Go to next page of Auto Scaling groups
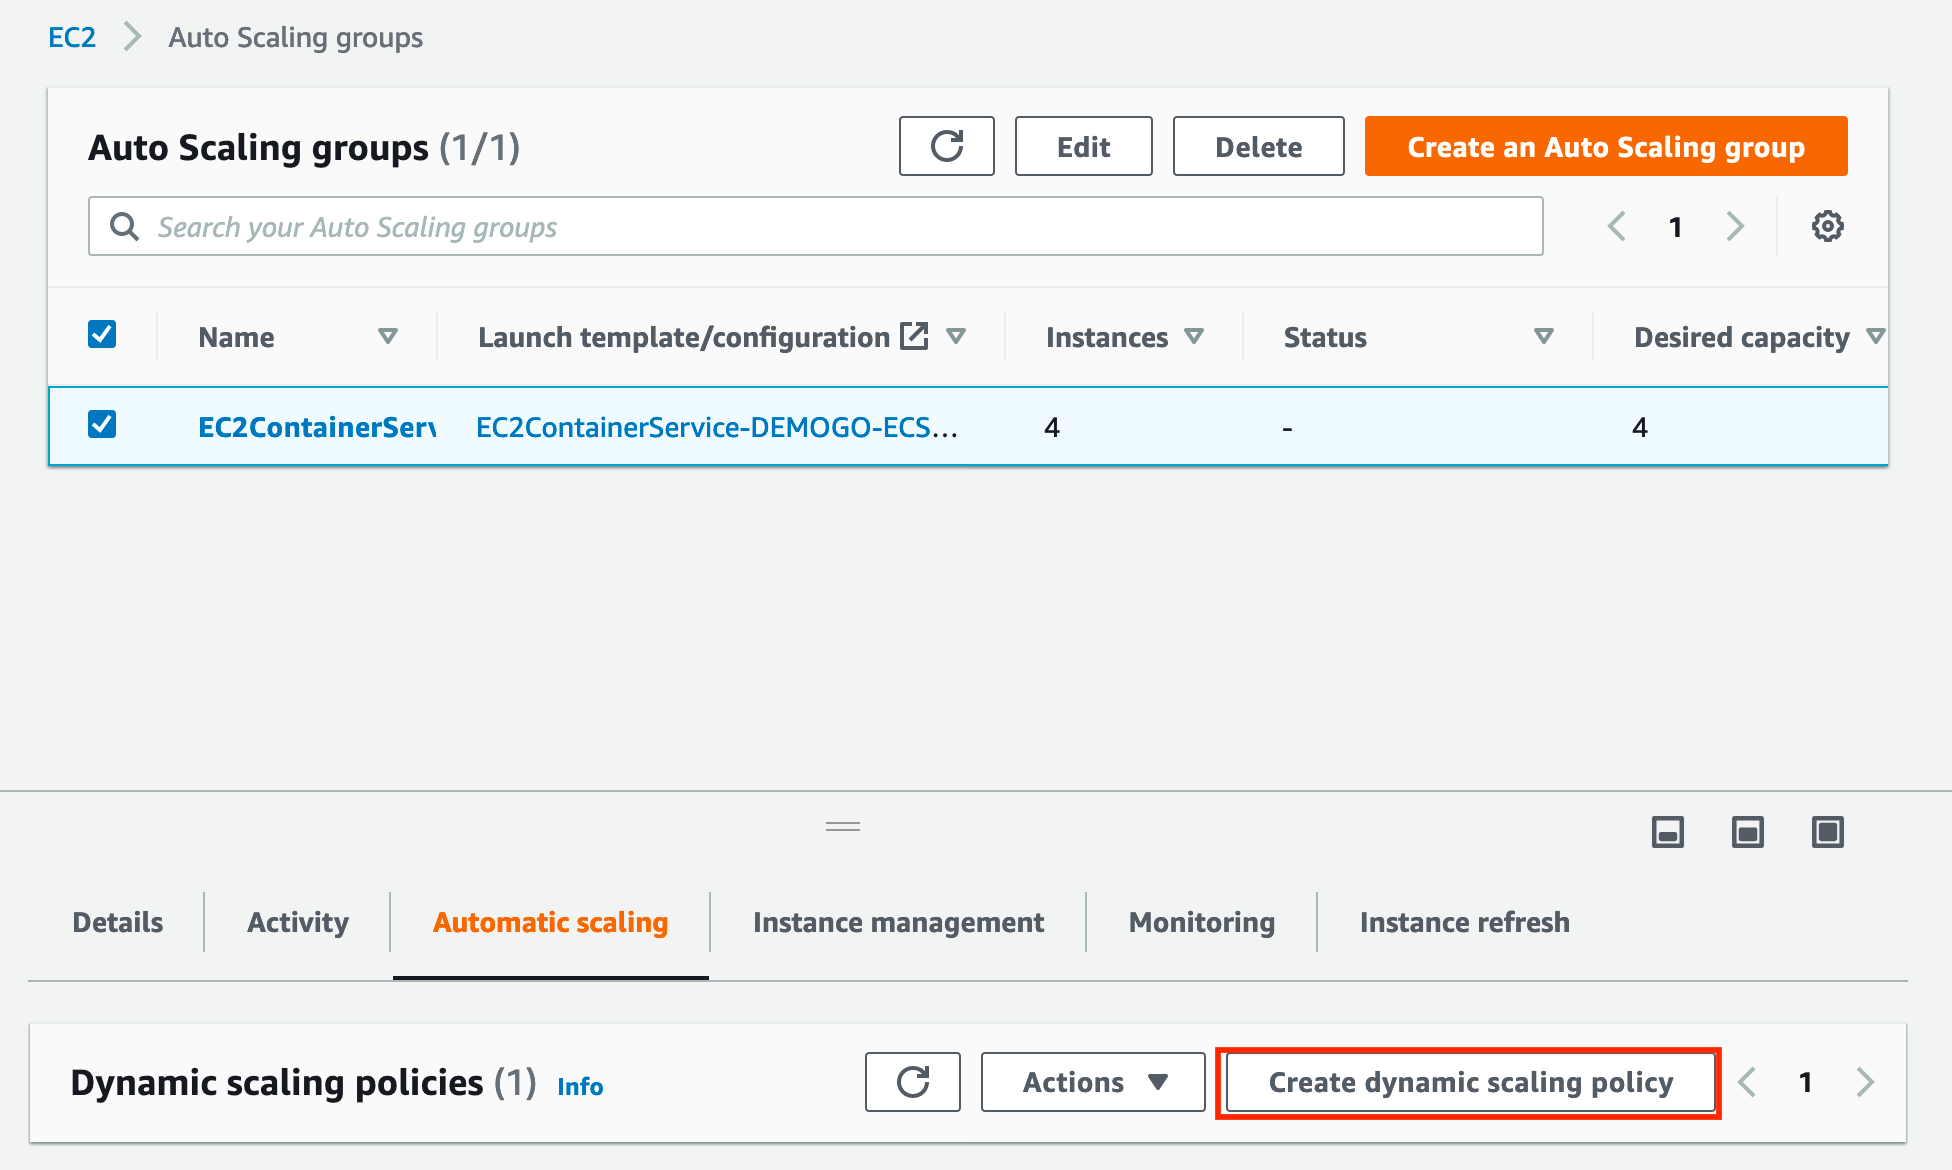1952x1170 pixels. [x=1735, y=226]
